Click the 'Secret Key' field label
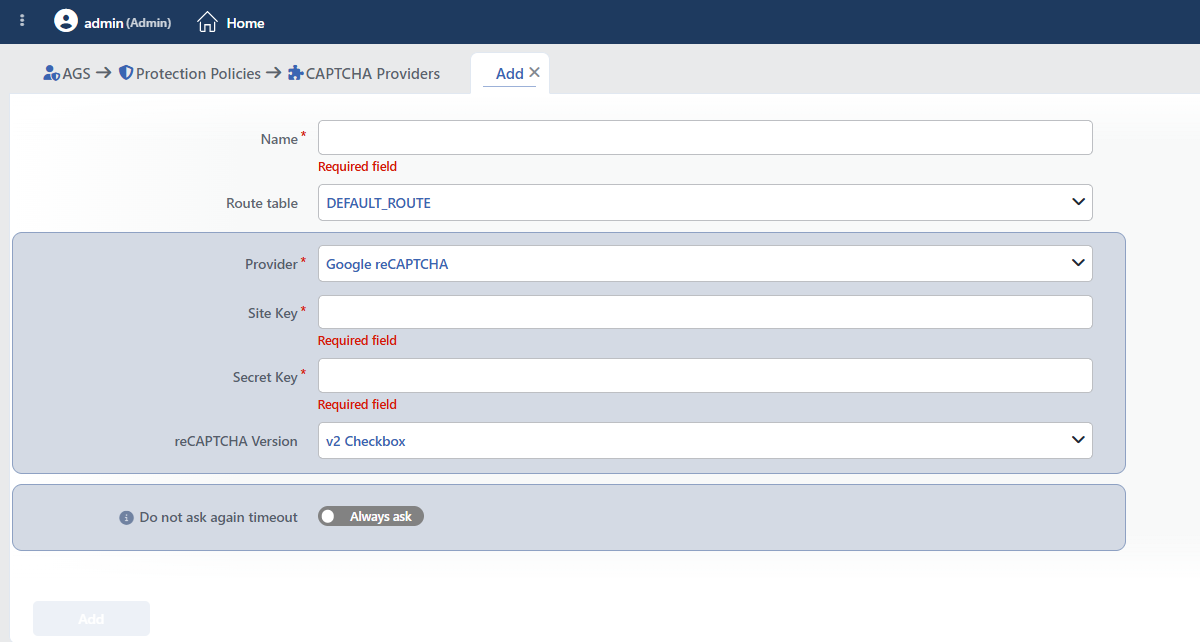This screenshot has height=642, width=1200. click(265, 377)
